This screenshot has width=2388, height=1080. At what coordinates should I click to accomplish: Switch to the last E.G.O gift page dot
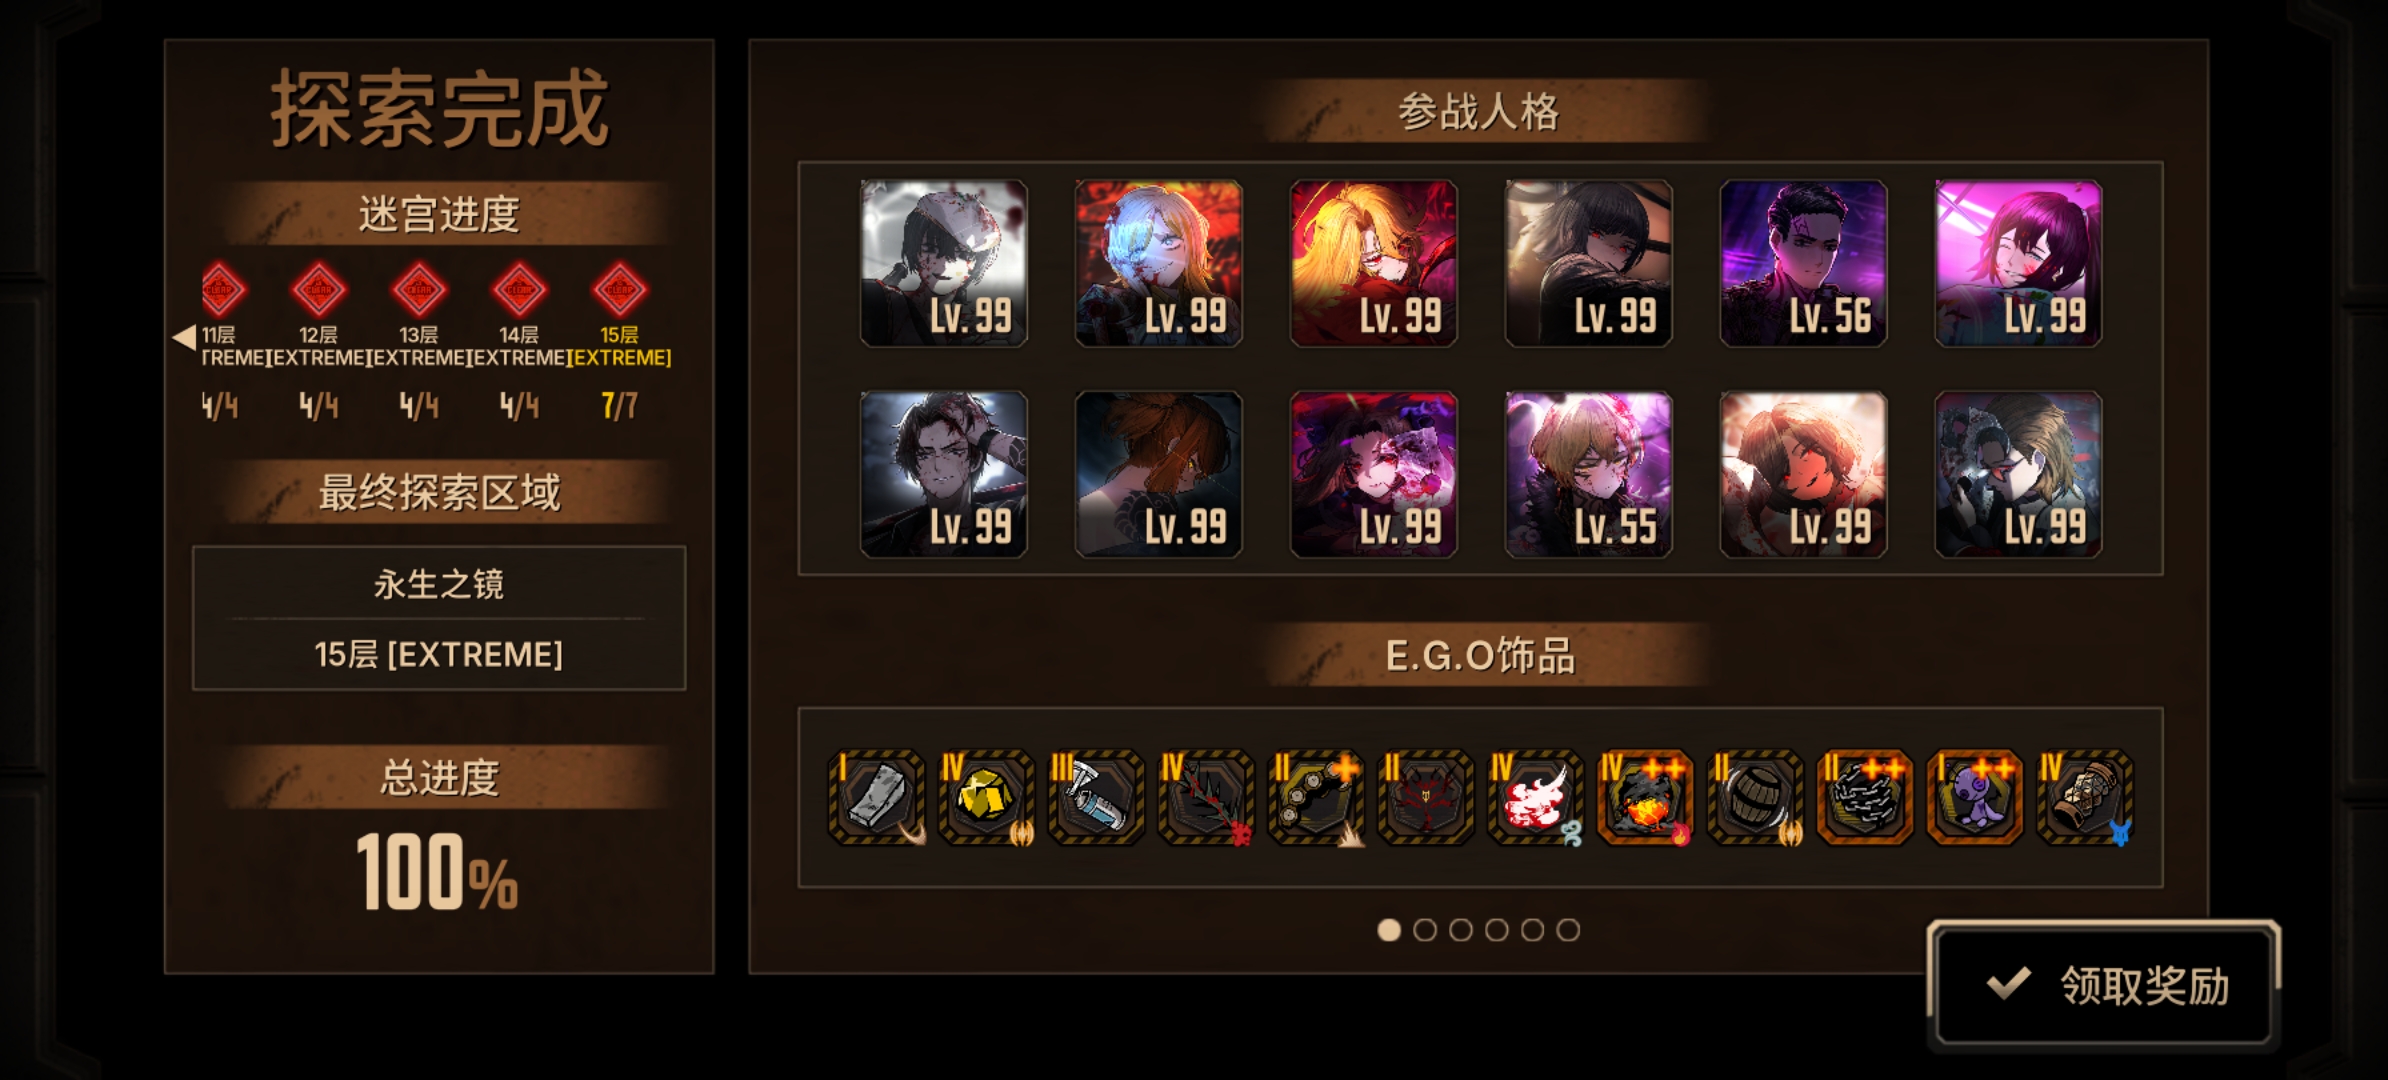[x=1569, y=930]
